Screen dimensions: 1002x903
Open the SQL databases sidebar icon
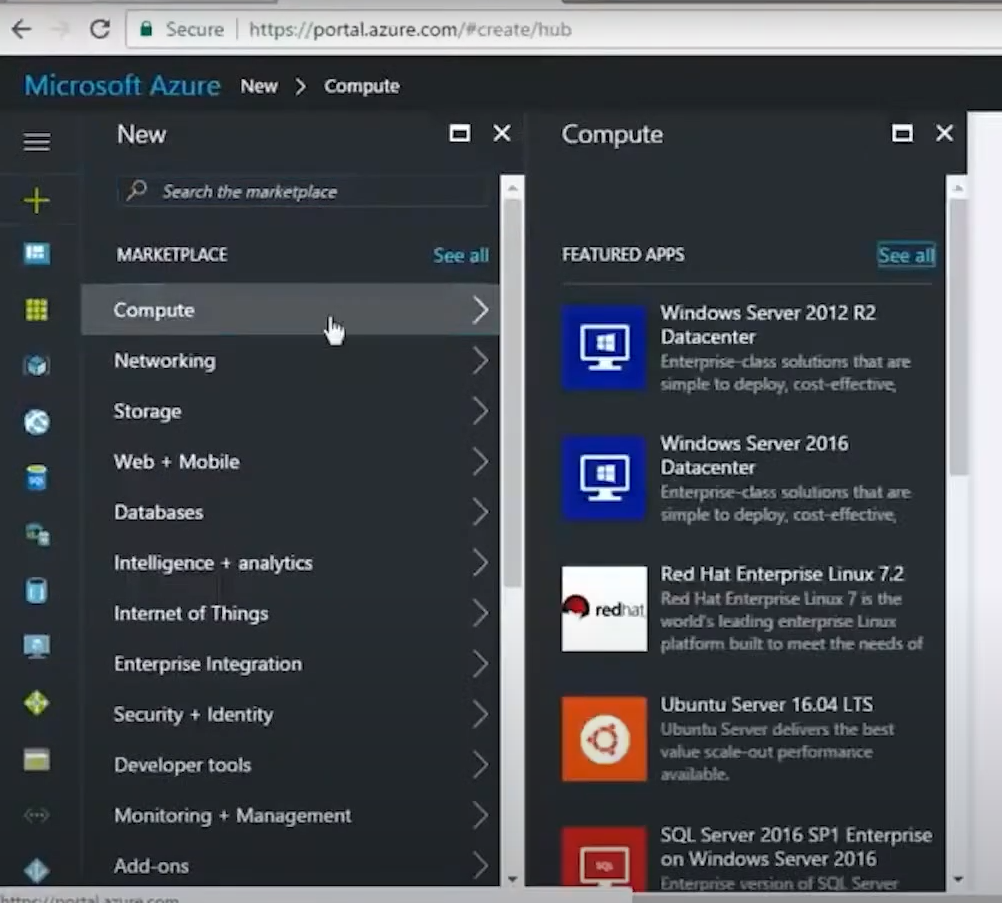(36, 478)
